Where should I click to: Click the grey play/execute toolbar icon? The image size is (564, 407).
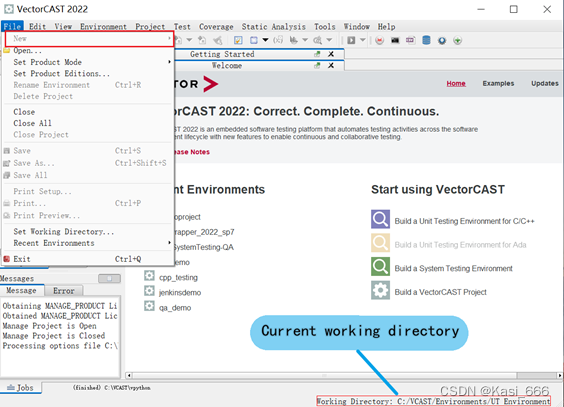tap(351, 40)
